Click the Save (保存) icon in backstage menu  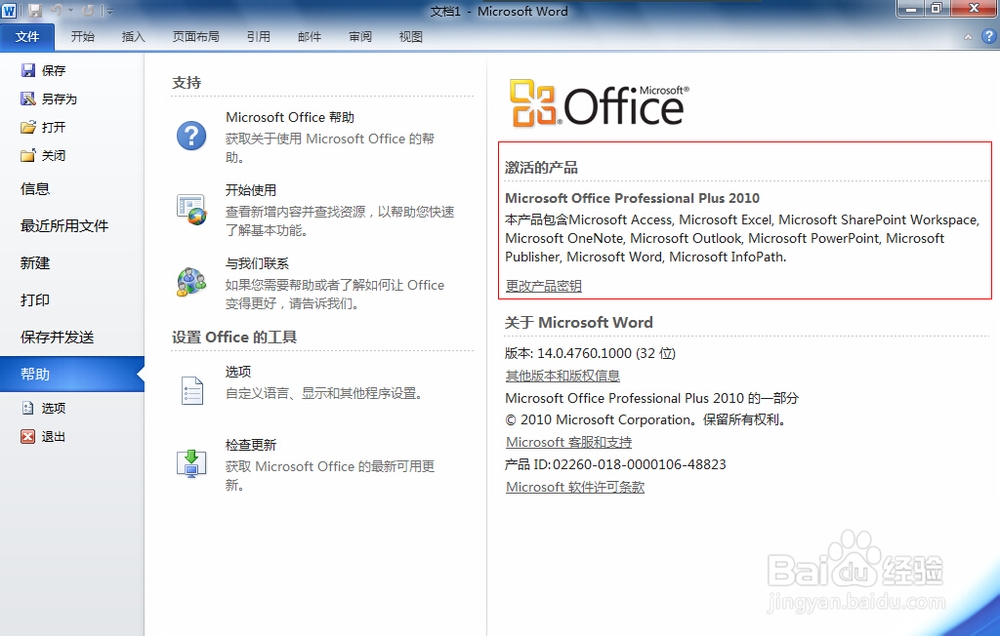point(28,70)
